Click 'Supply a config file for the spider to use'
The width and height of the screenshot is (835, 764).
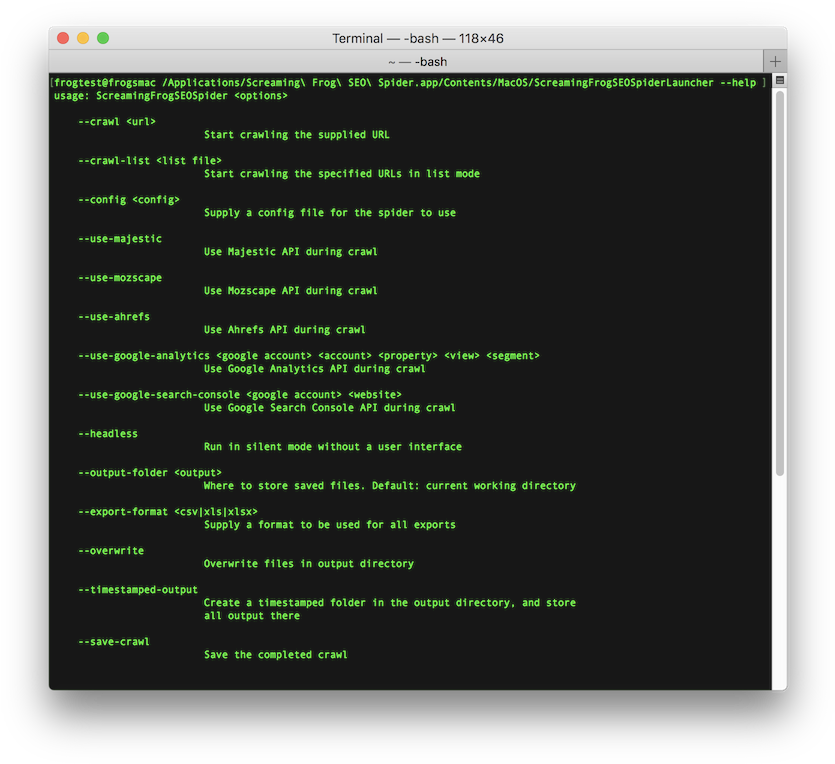pos(330,212)
